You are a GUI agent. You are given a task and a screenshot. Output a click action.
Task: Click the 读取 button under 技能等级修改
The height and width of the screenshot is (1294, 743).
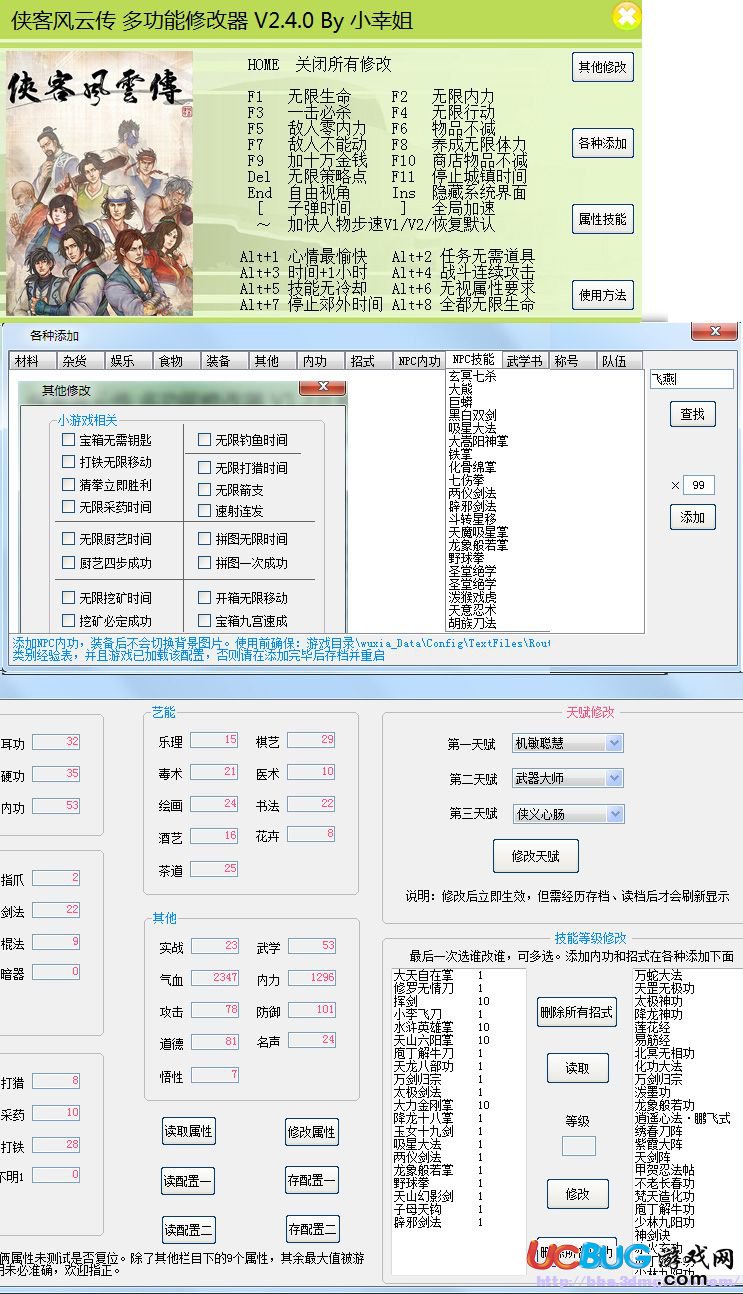577,1068
